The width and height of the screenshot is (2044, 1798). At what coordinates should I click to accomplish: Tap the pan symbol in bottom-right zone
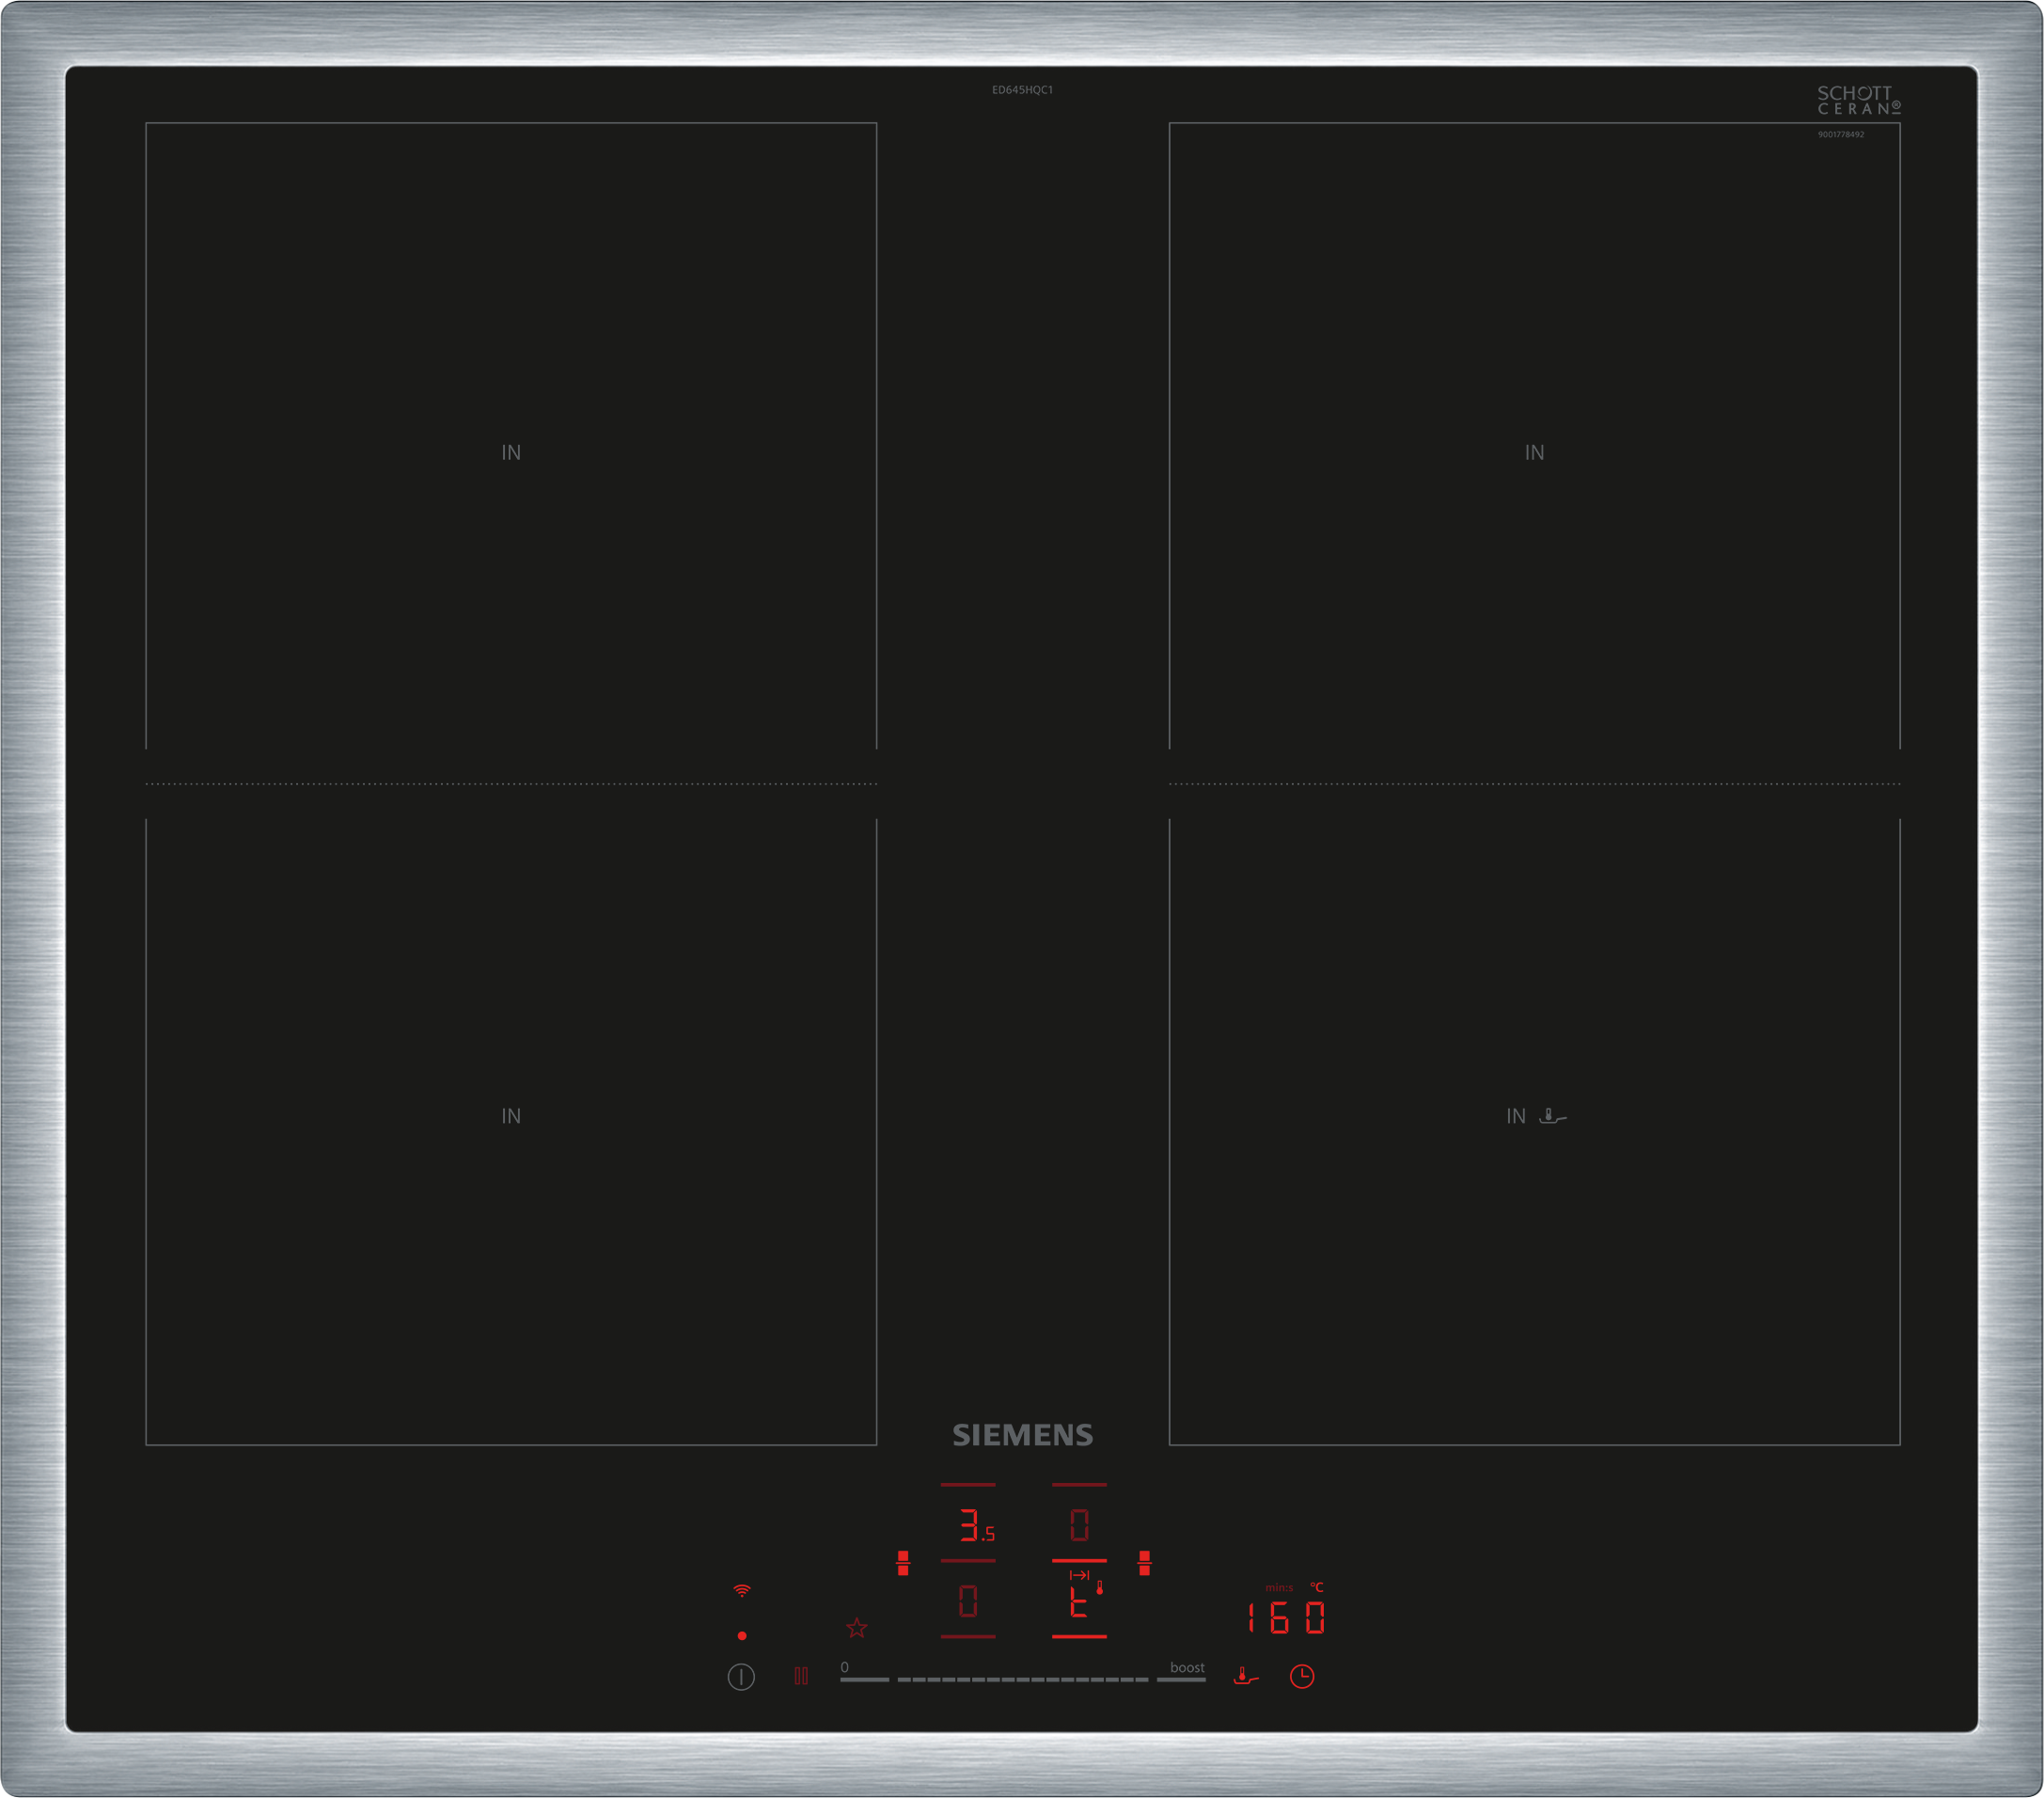click(1552, 1116)
